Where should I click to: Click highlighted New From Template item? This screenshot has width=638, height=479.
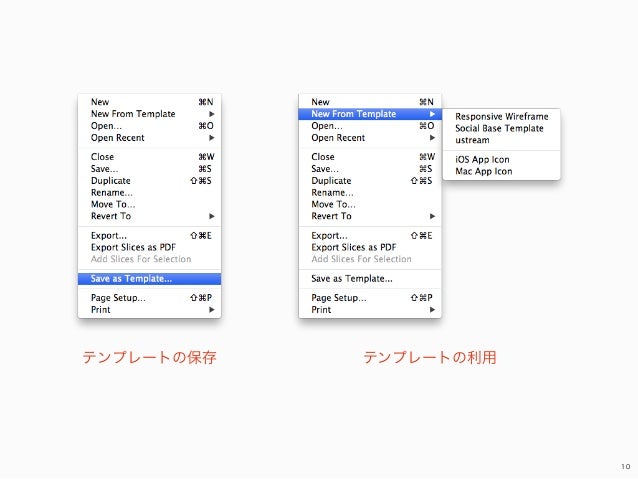370,114
